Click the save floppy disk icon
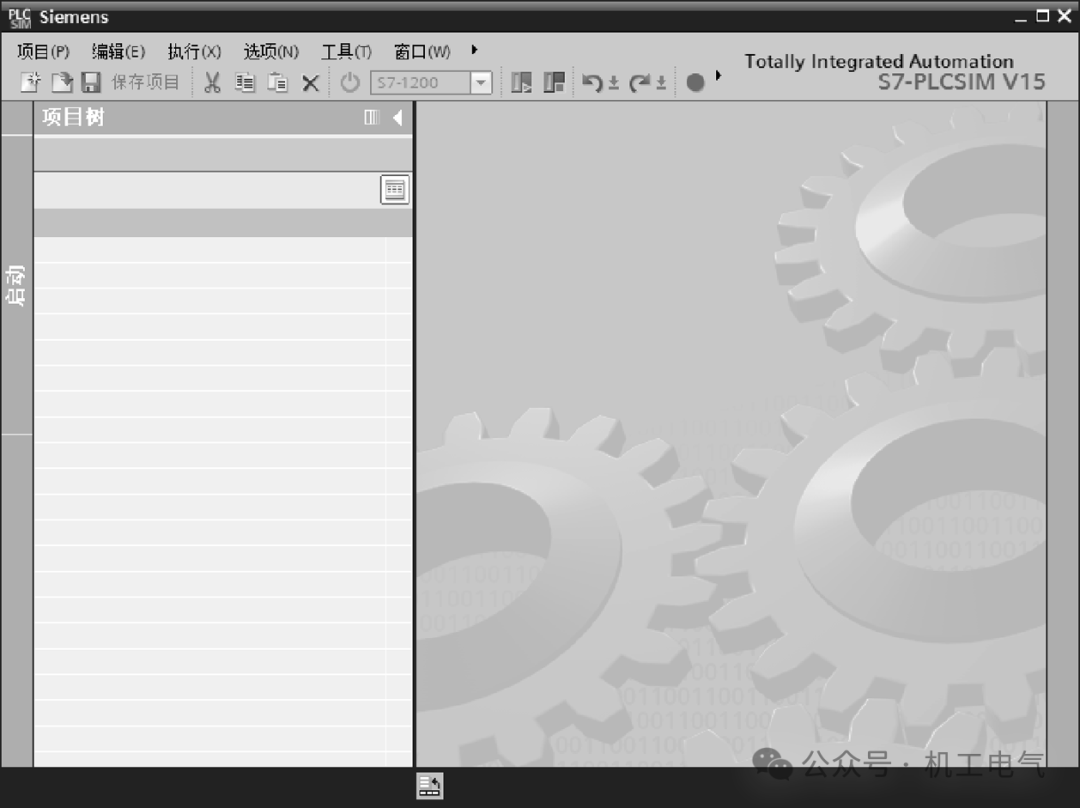 [x=91, y=83]
